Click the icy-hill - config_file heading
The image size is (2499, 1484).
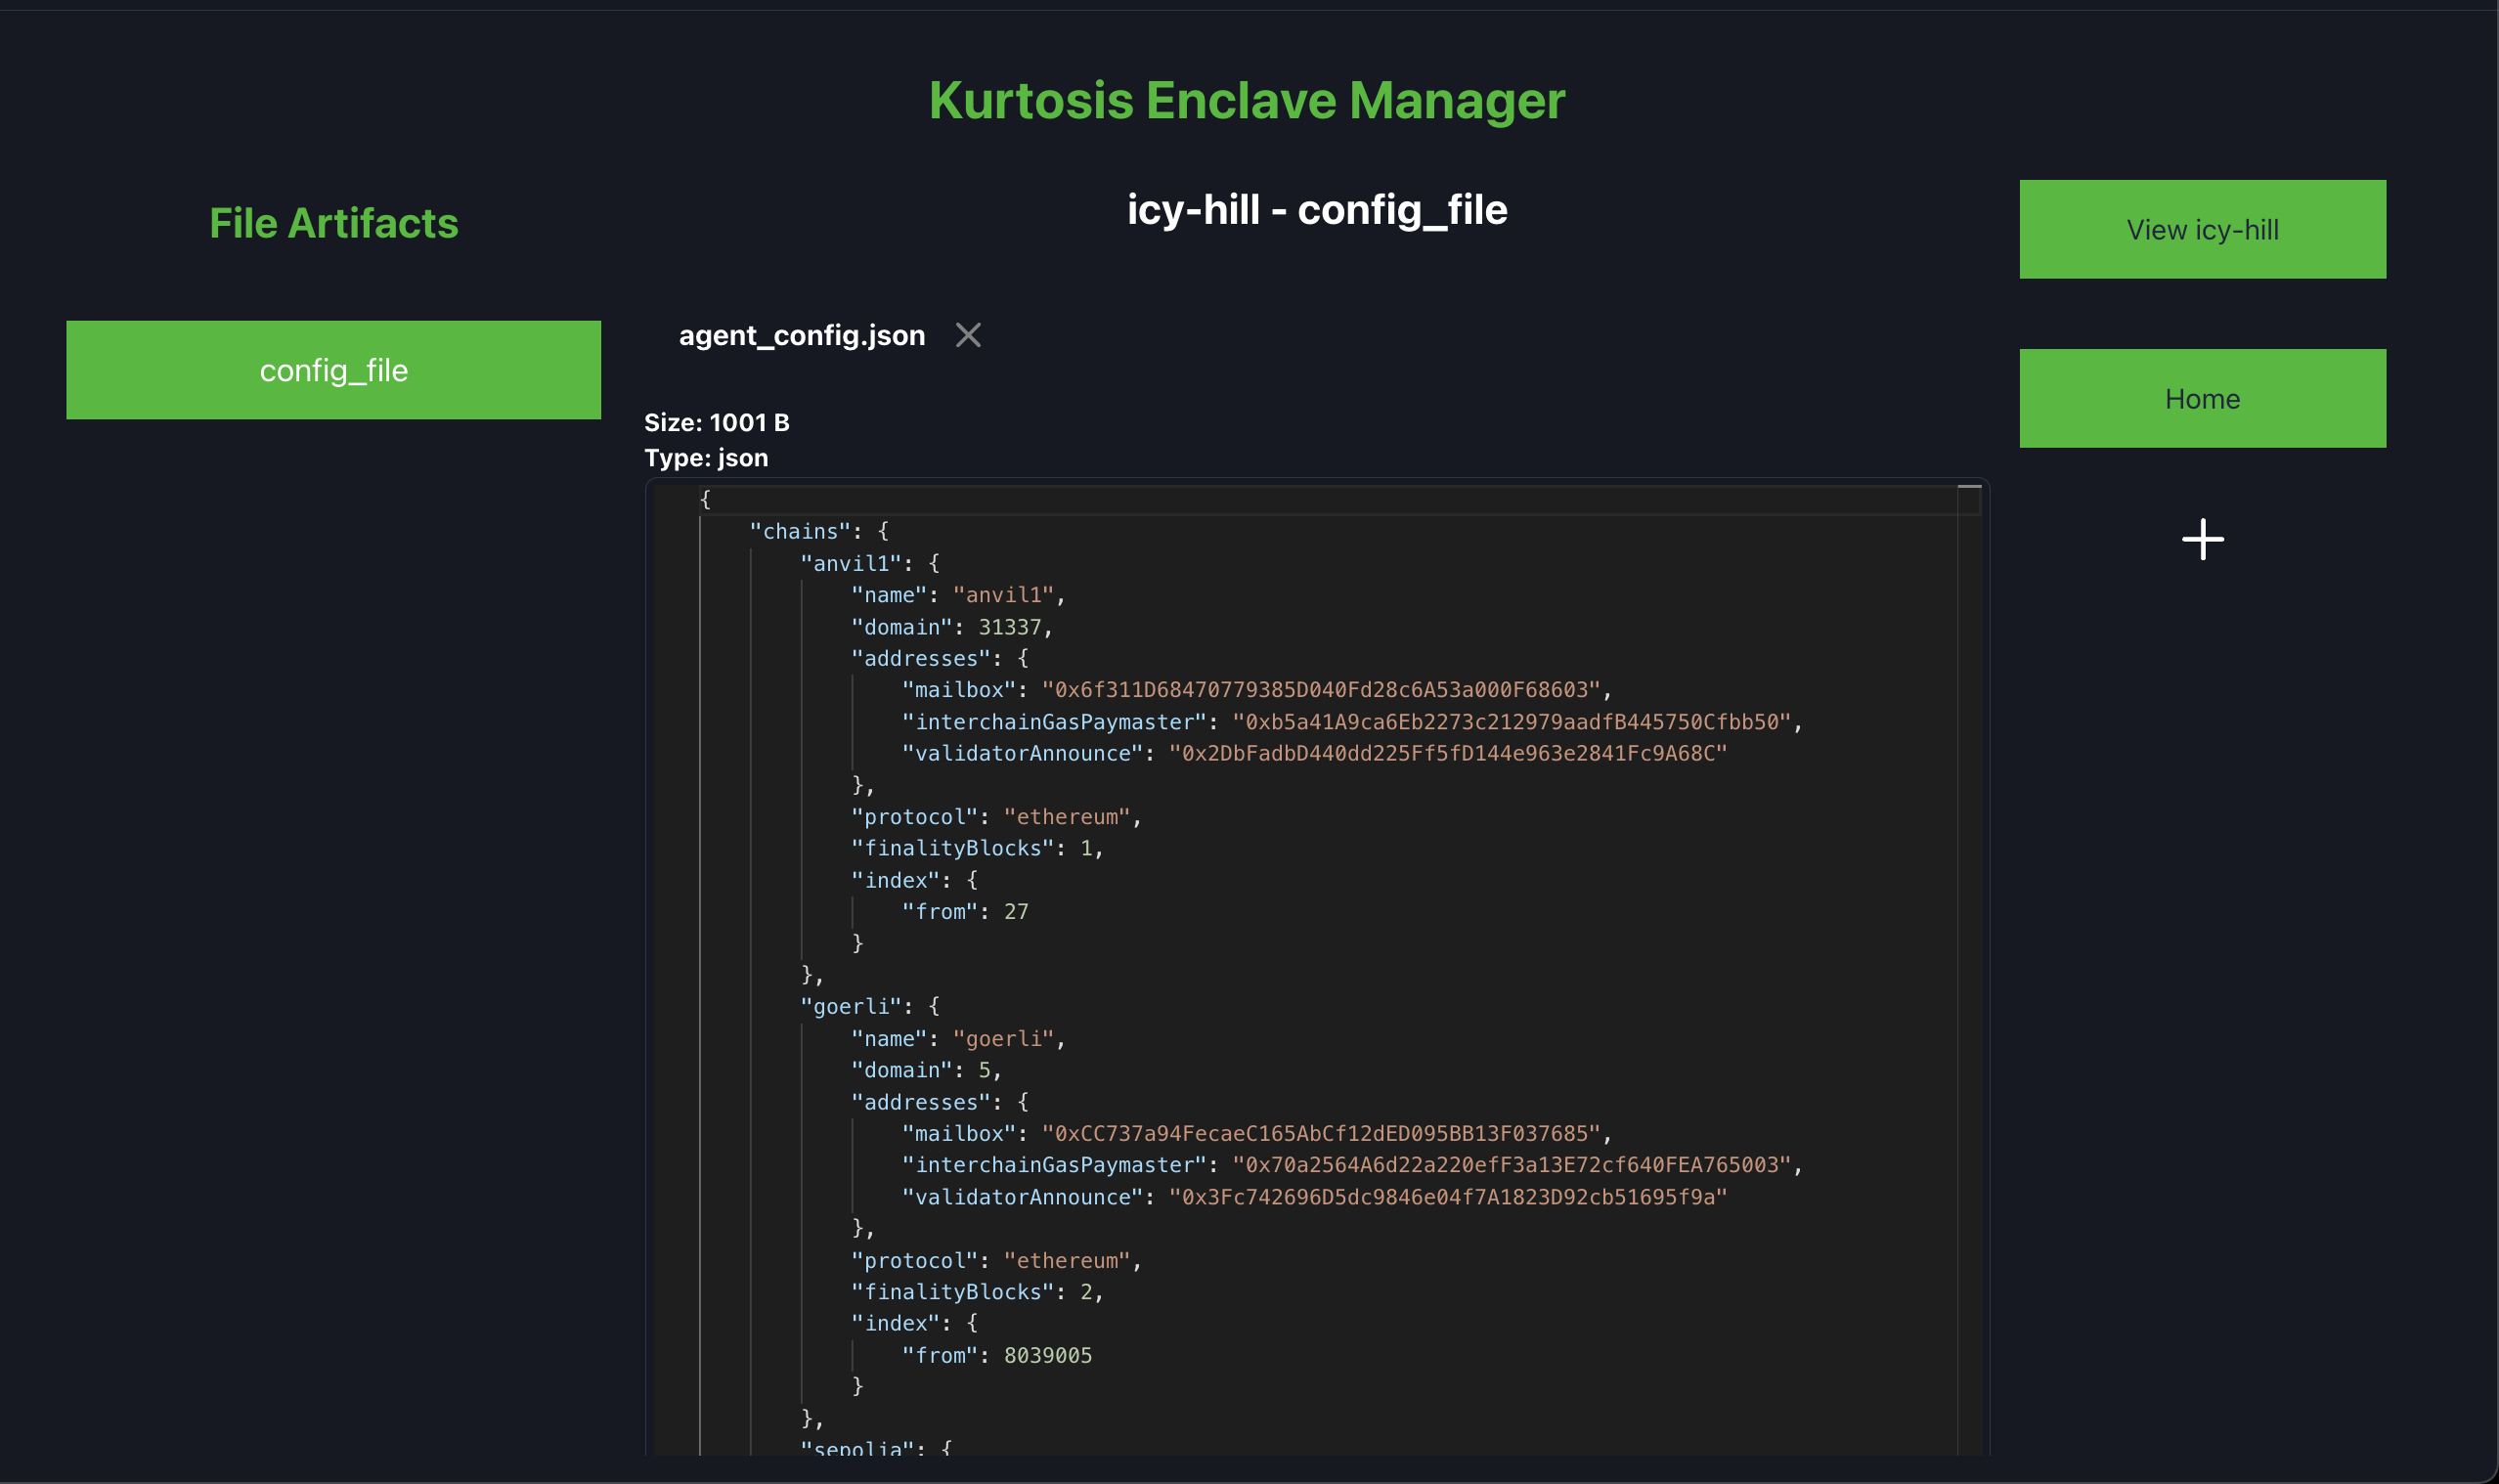click(x=1316, y=210)
